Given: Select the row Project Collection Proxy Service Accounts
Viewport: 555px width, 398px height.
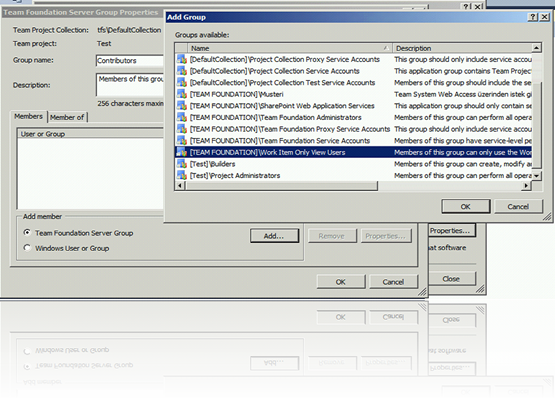Looking at the screenshot, I should pos(353,59).
